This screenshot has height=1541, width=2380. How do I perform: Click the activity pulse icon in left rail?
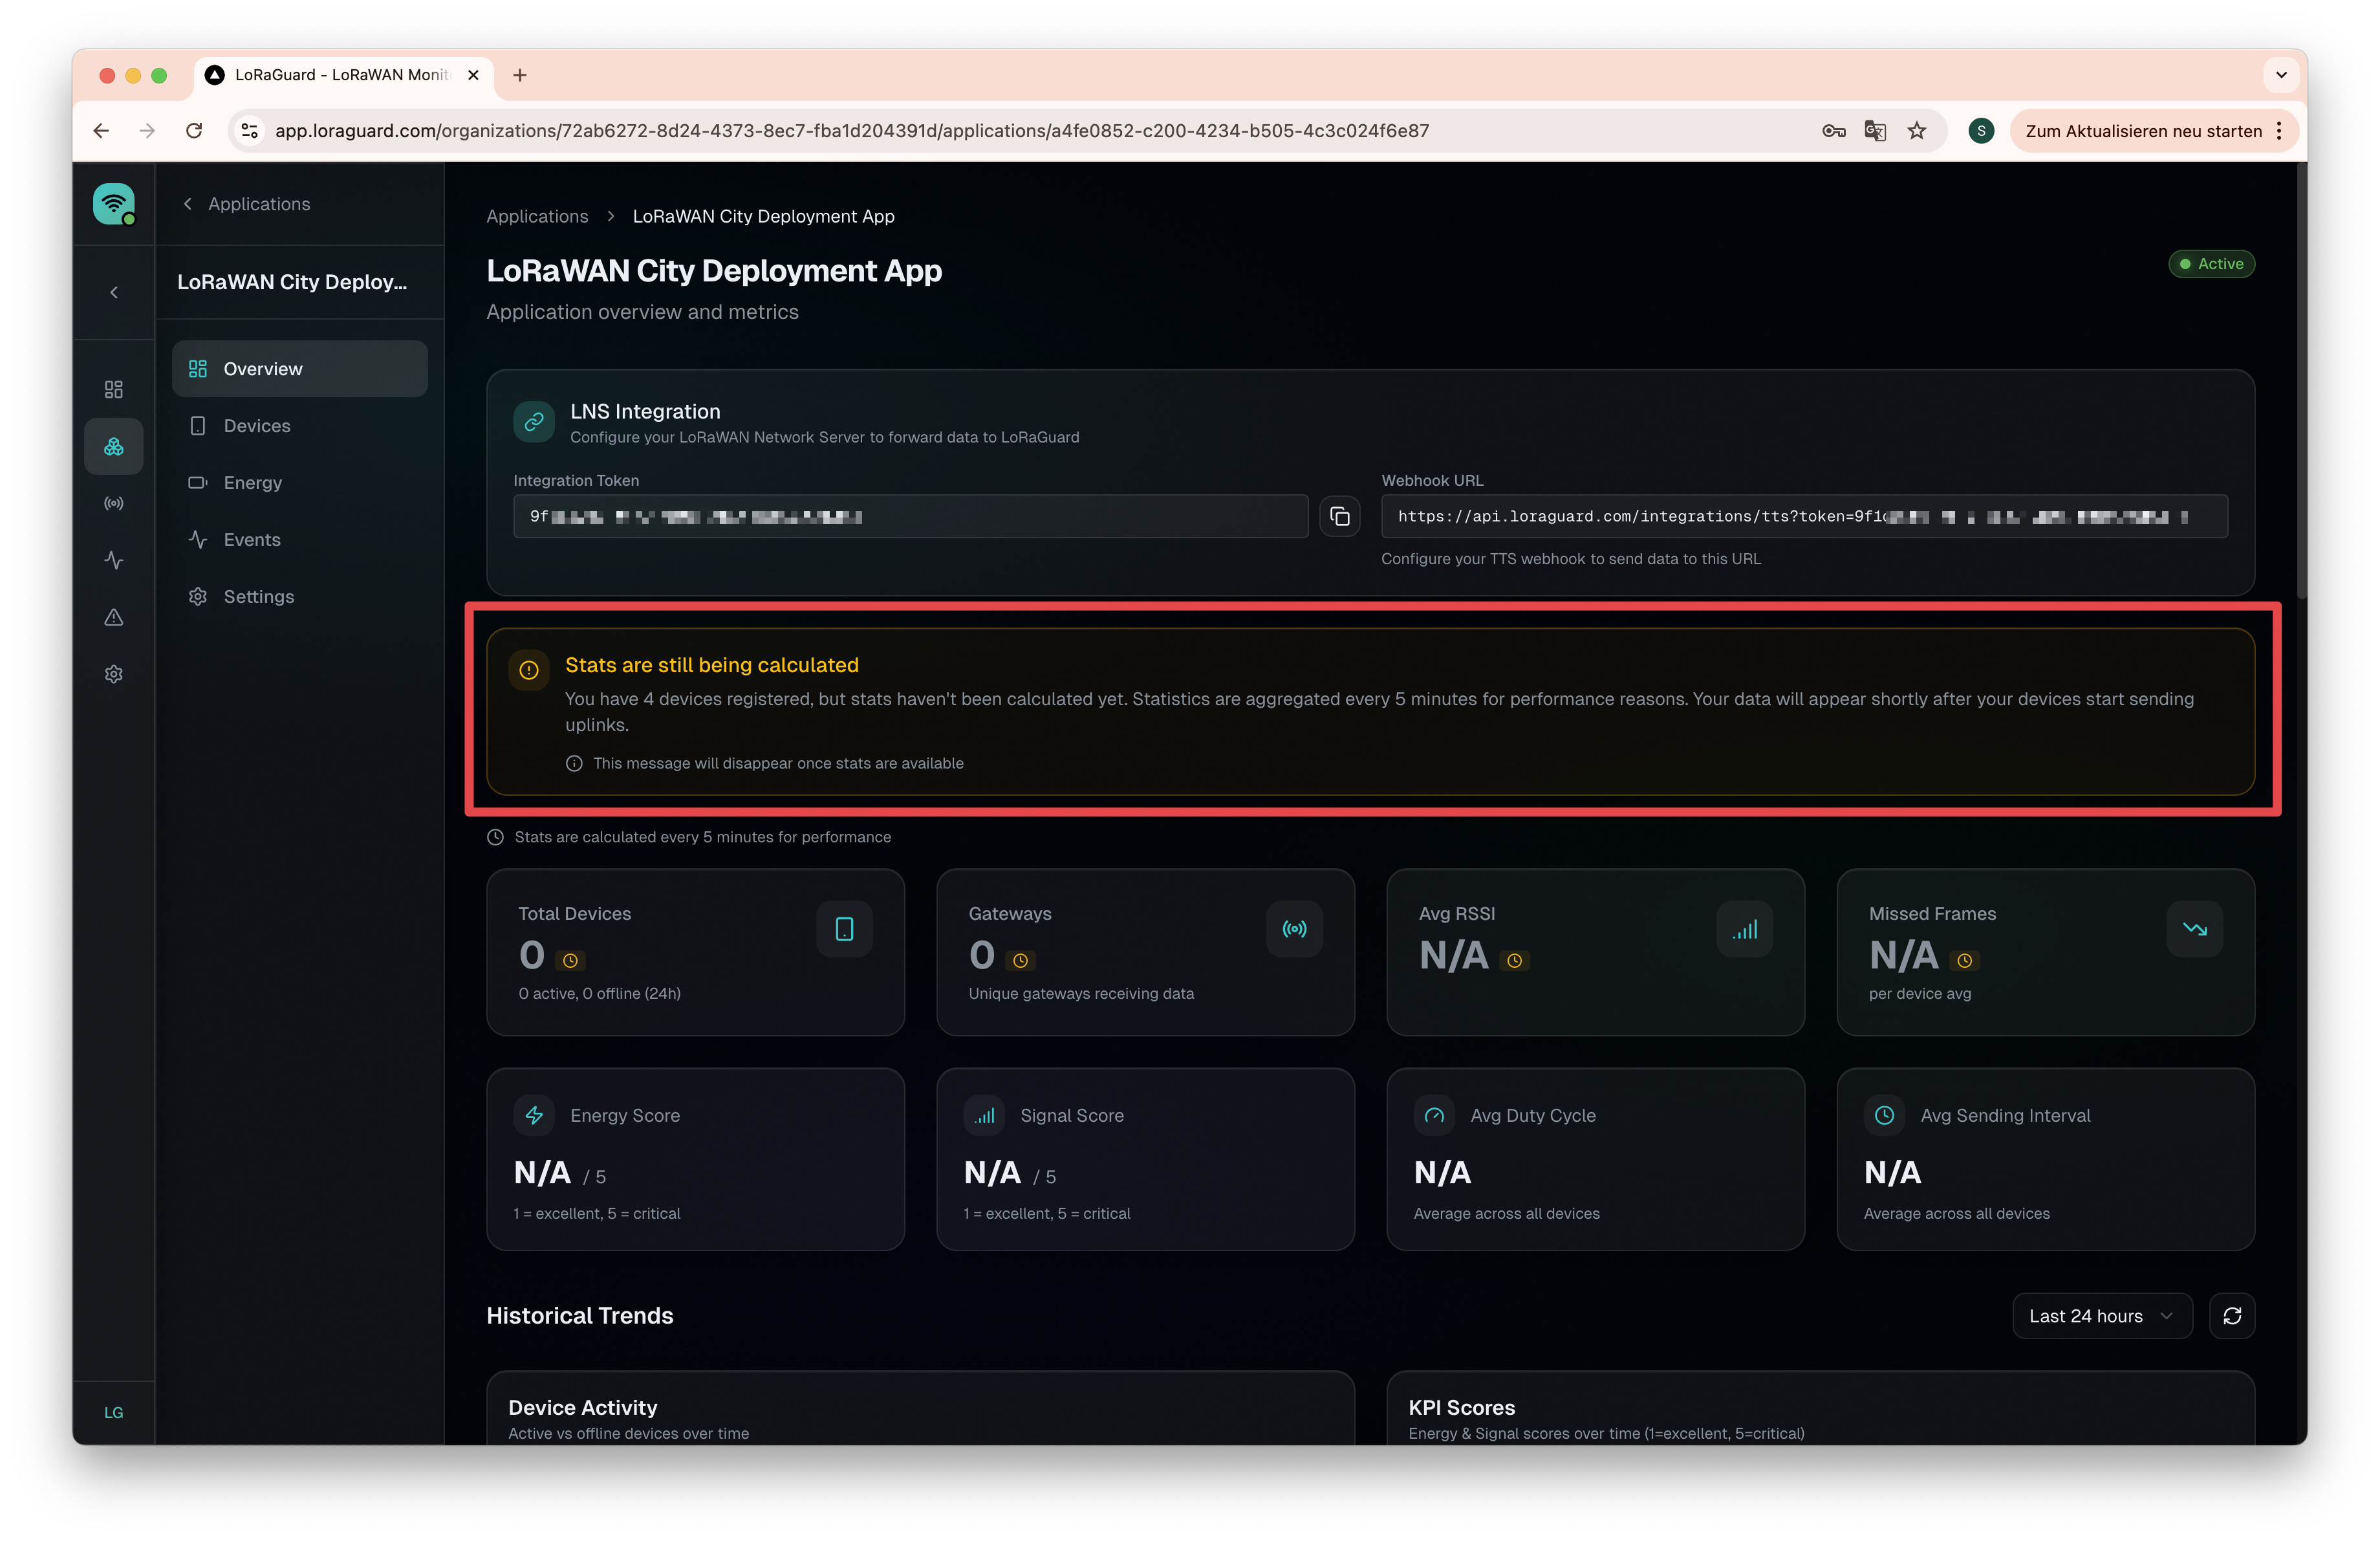coord(114,560)
